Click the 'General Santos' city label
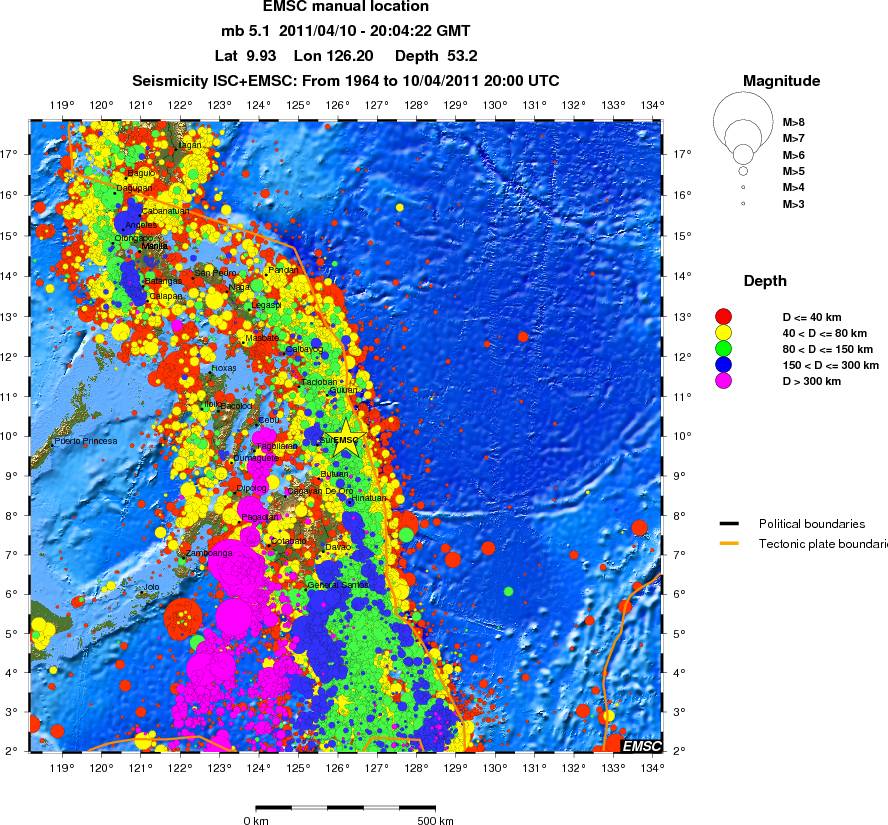 click(338, 585)
